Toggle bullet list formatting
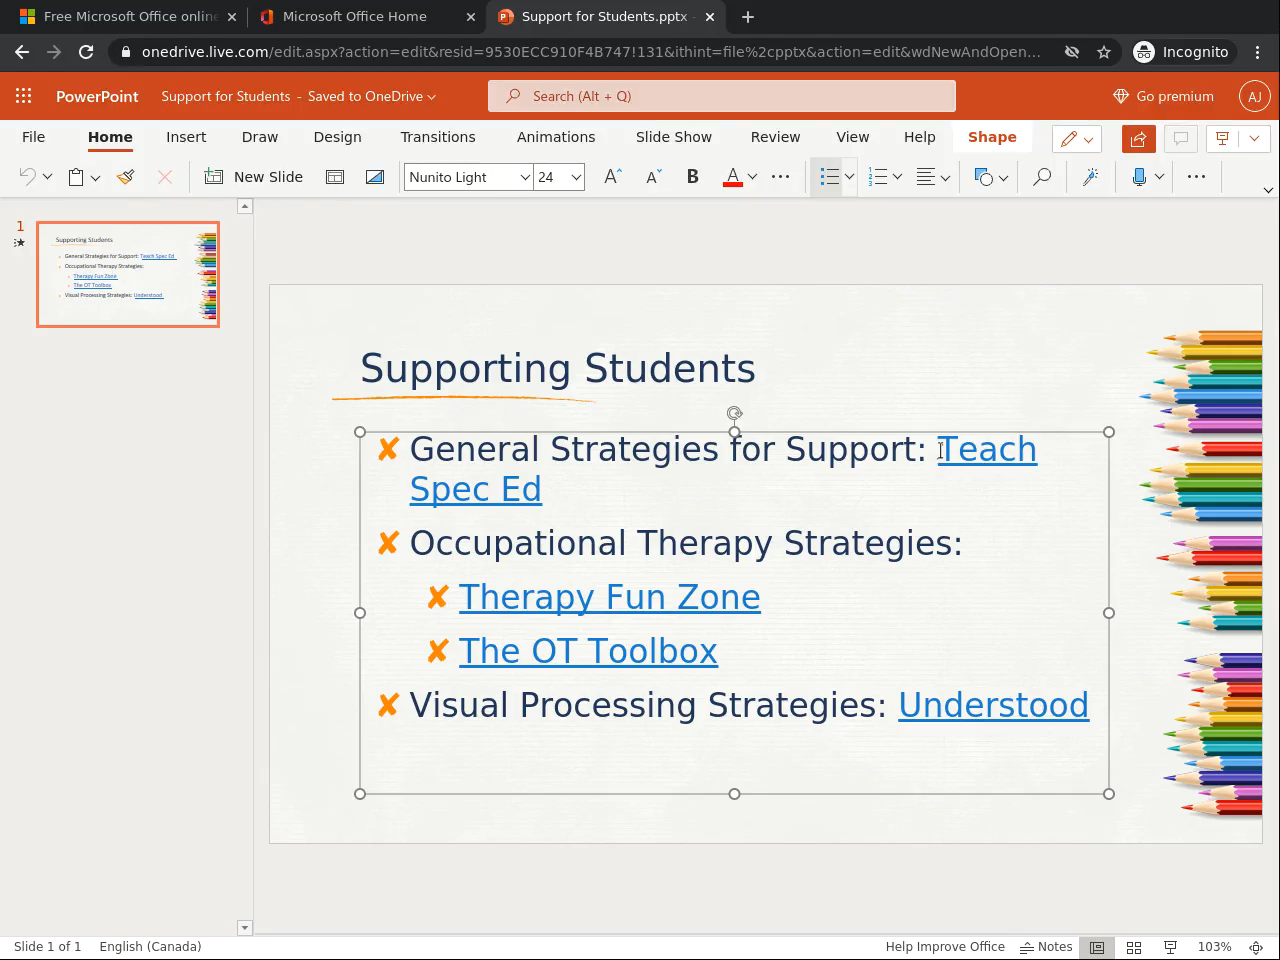 coord(829,177)
